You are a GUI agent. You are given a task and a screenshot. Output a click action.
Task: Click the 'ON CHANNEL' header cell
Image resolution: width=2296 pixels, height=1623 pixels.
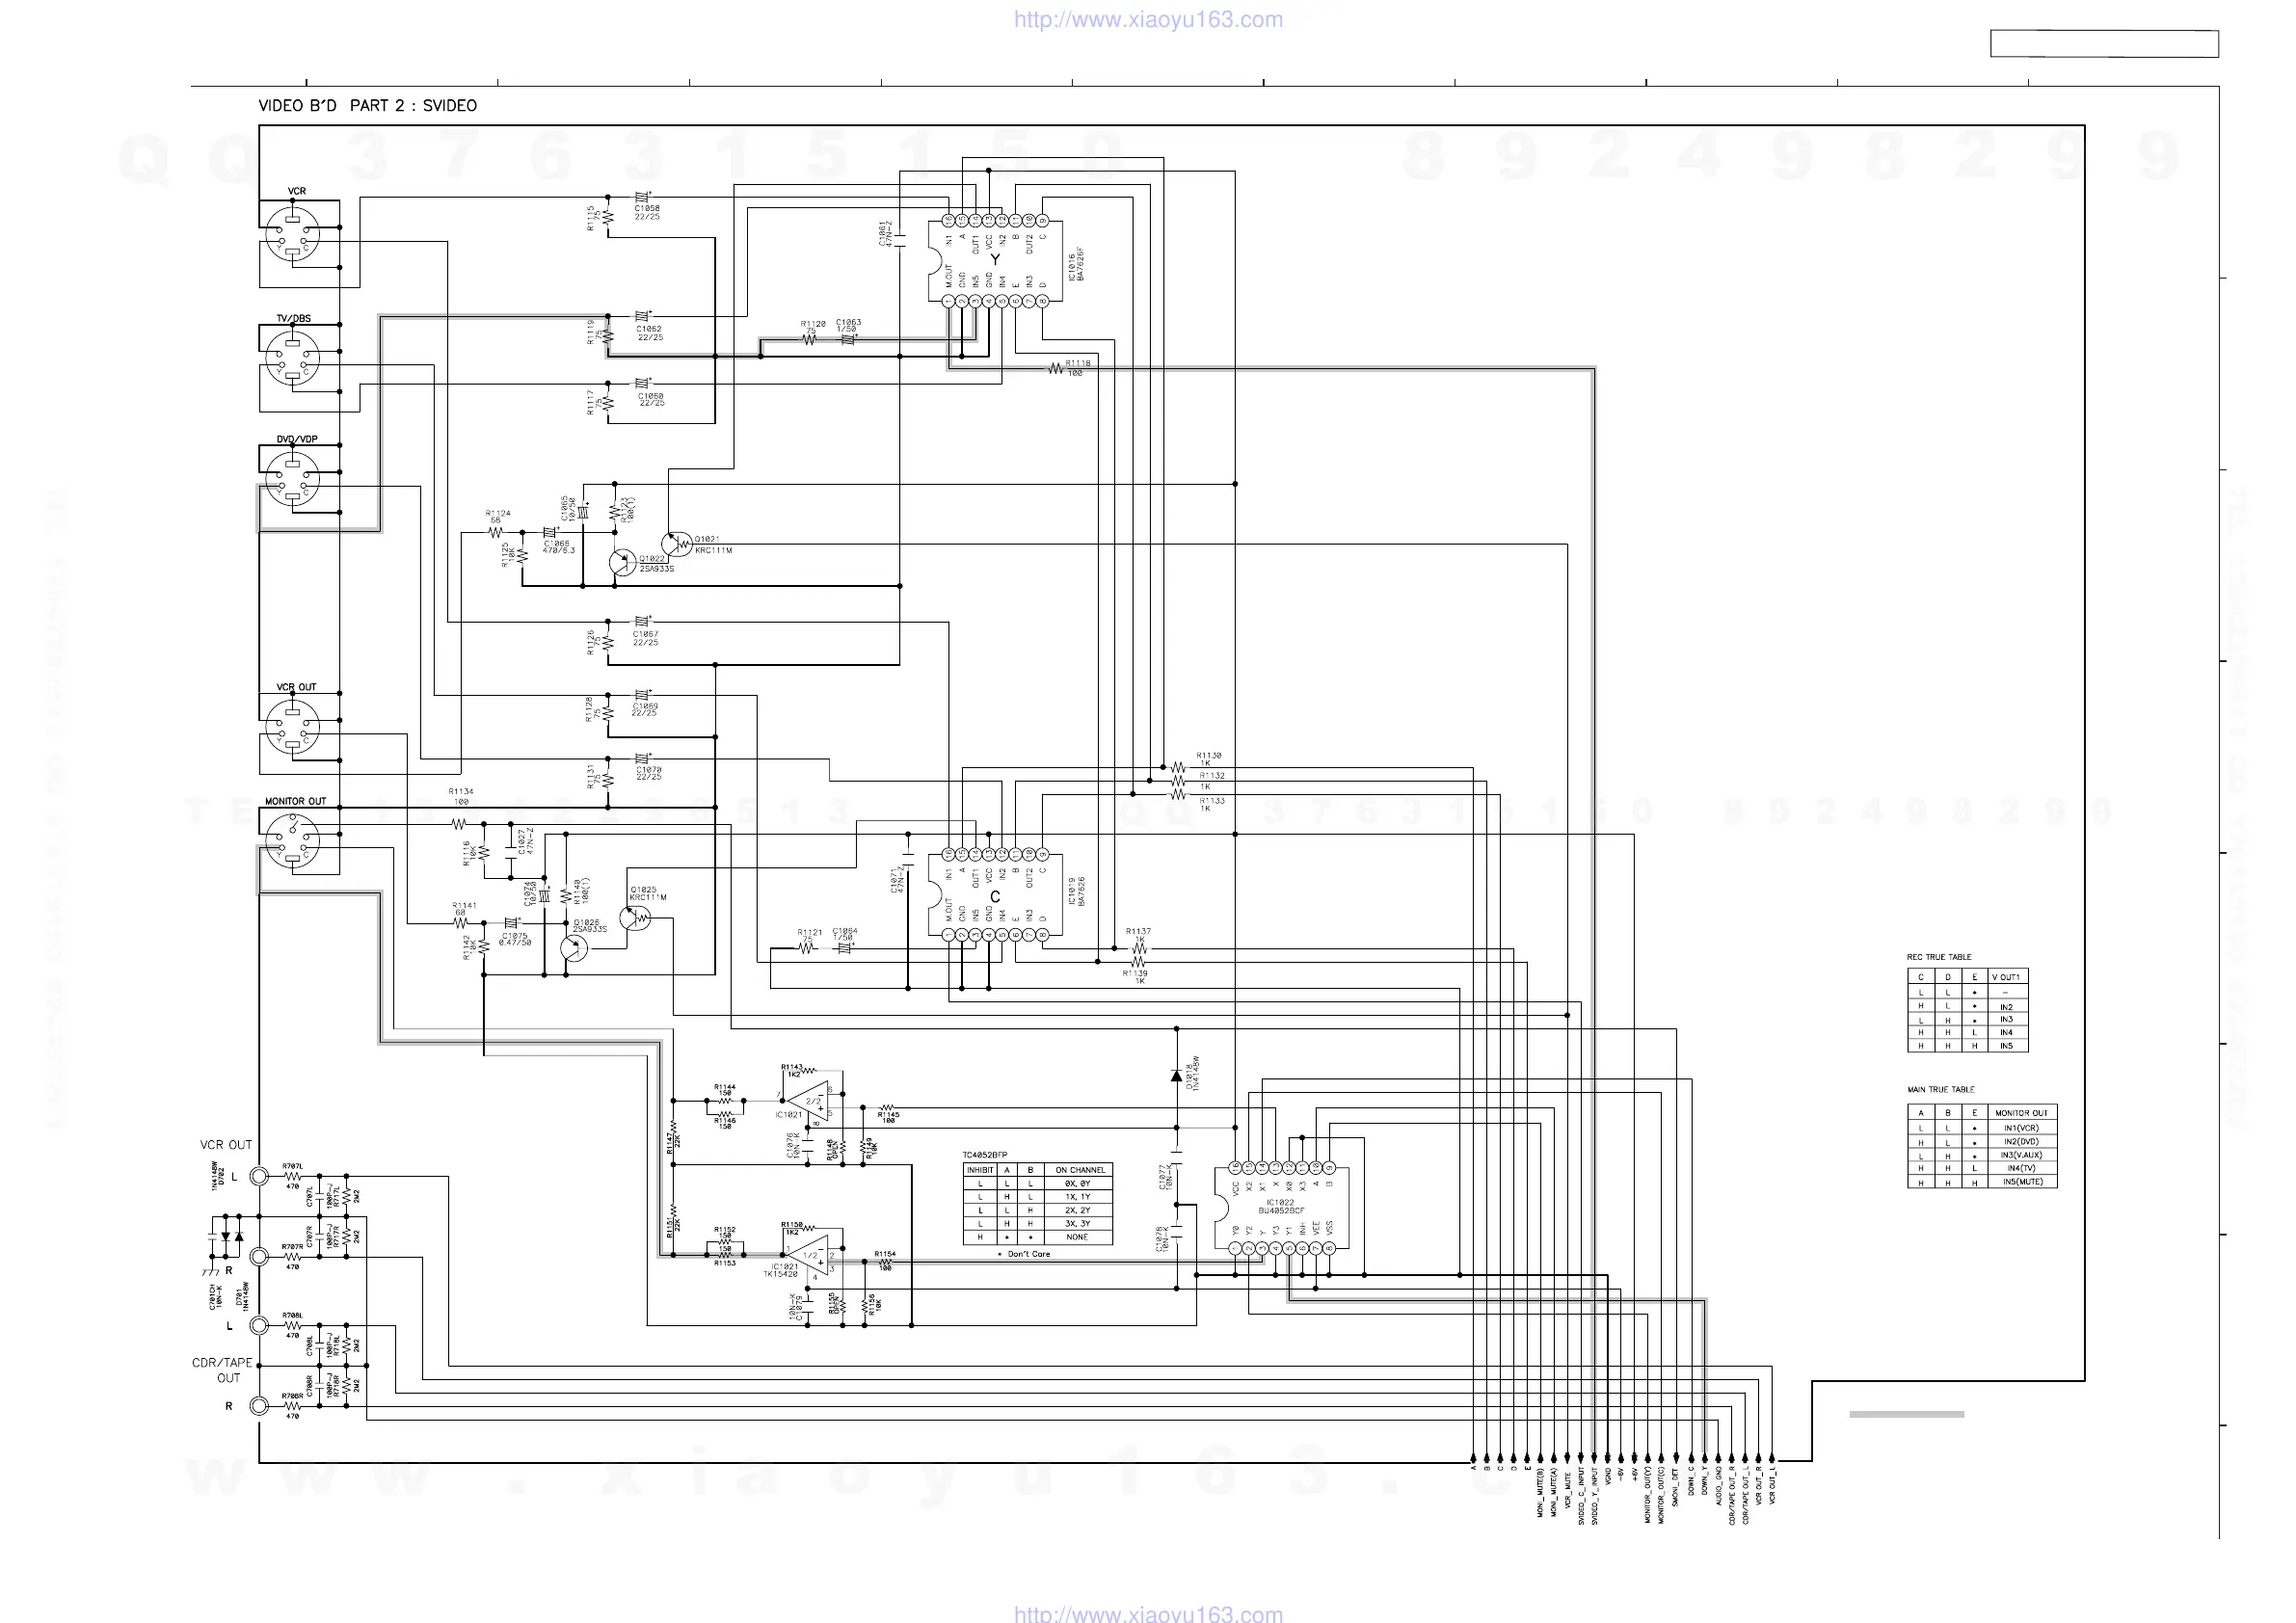click(1080, 1170)
